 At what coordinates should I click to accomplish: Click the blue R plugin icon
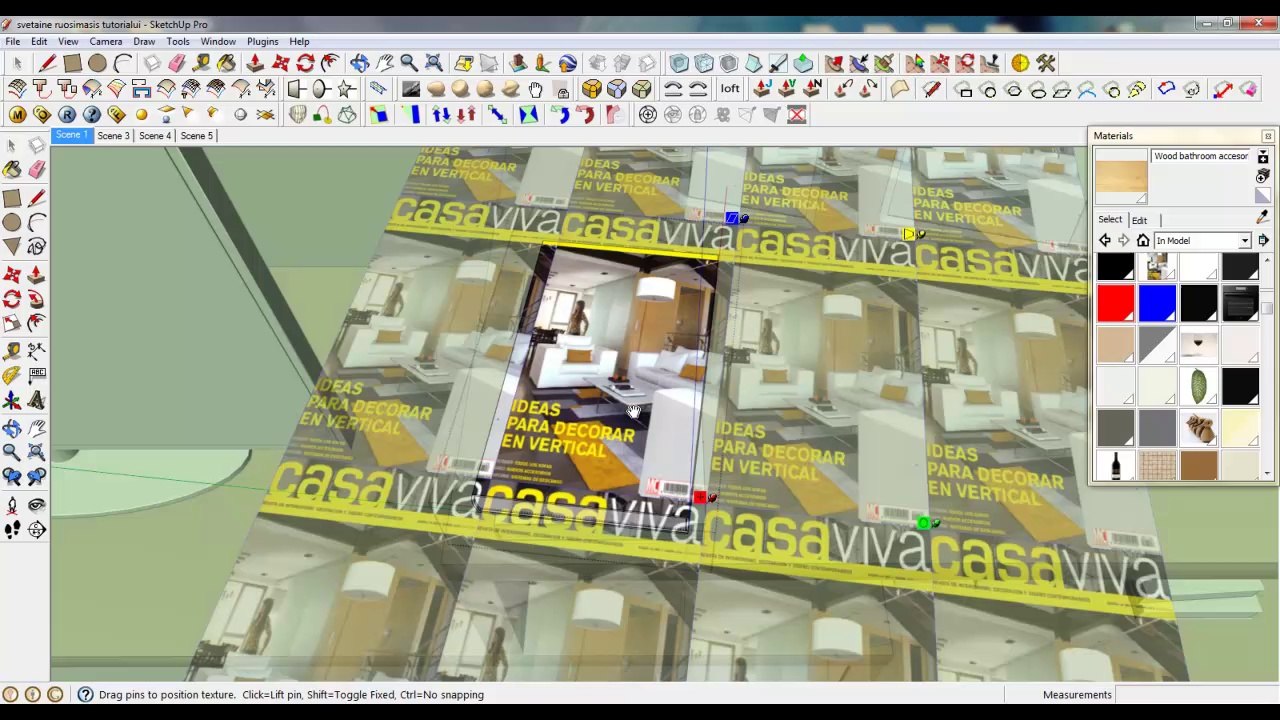67,115
